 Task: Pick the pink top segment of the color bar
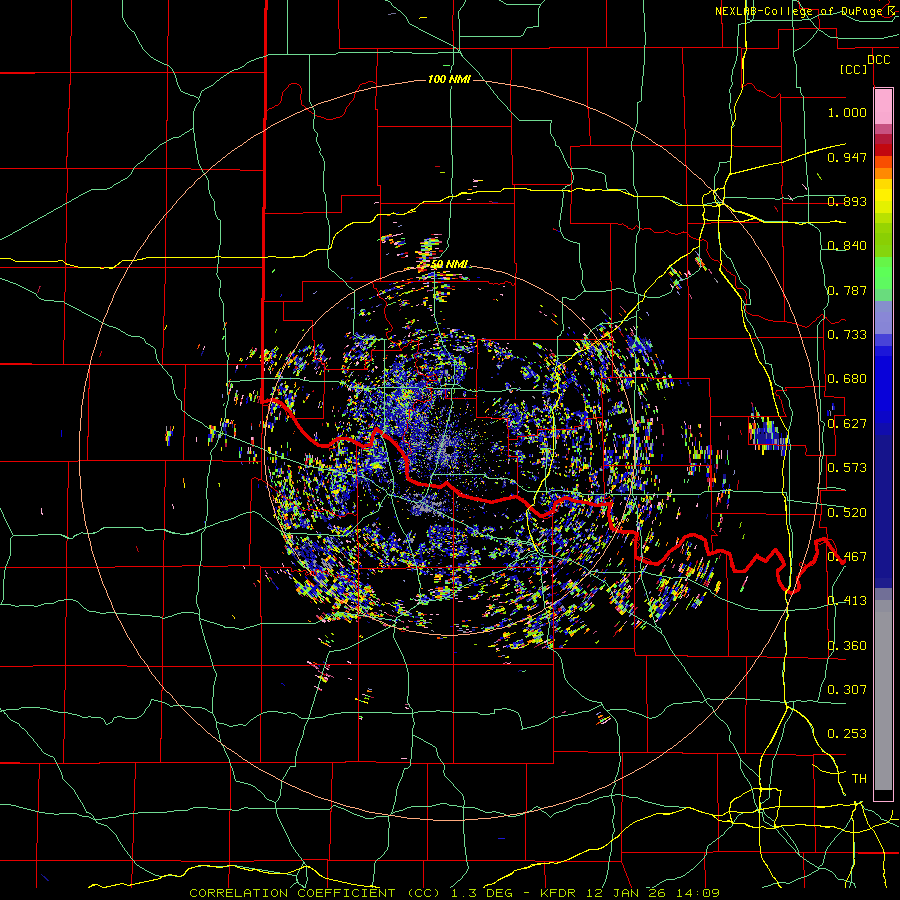tap(883, 106)
